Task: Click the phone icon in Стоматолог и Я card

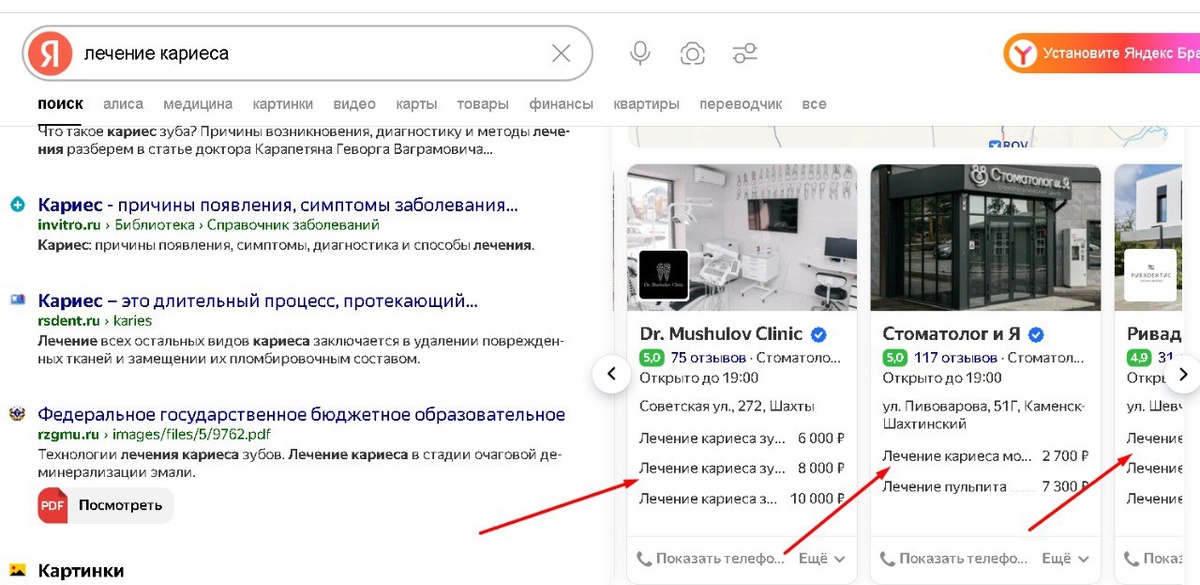Action: pyautogui.click(x=887, y=559)
